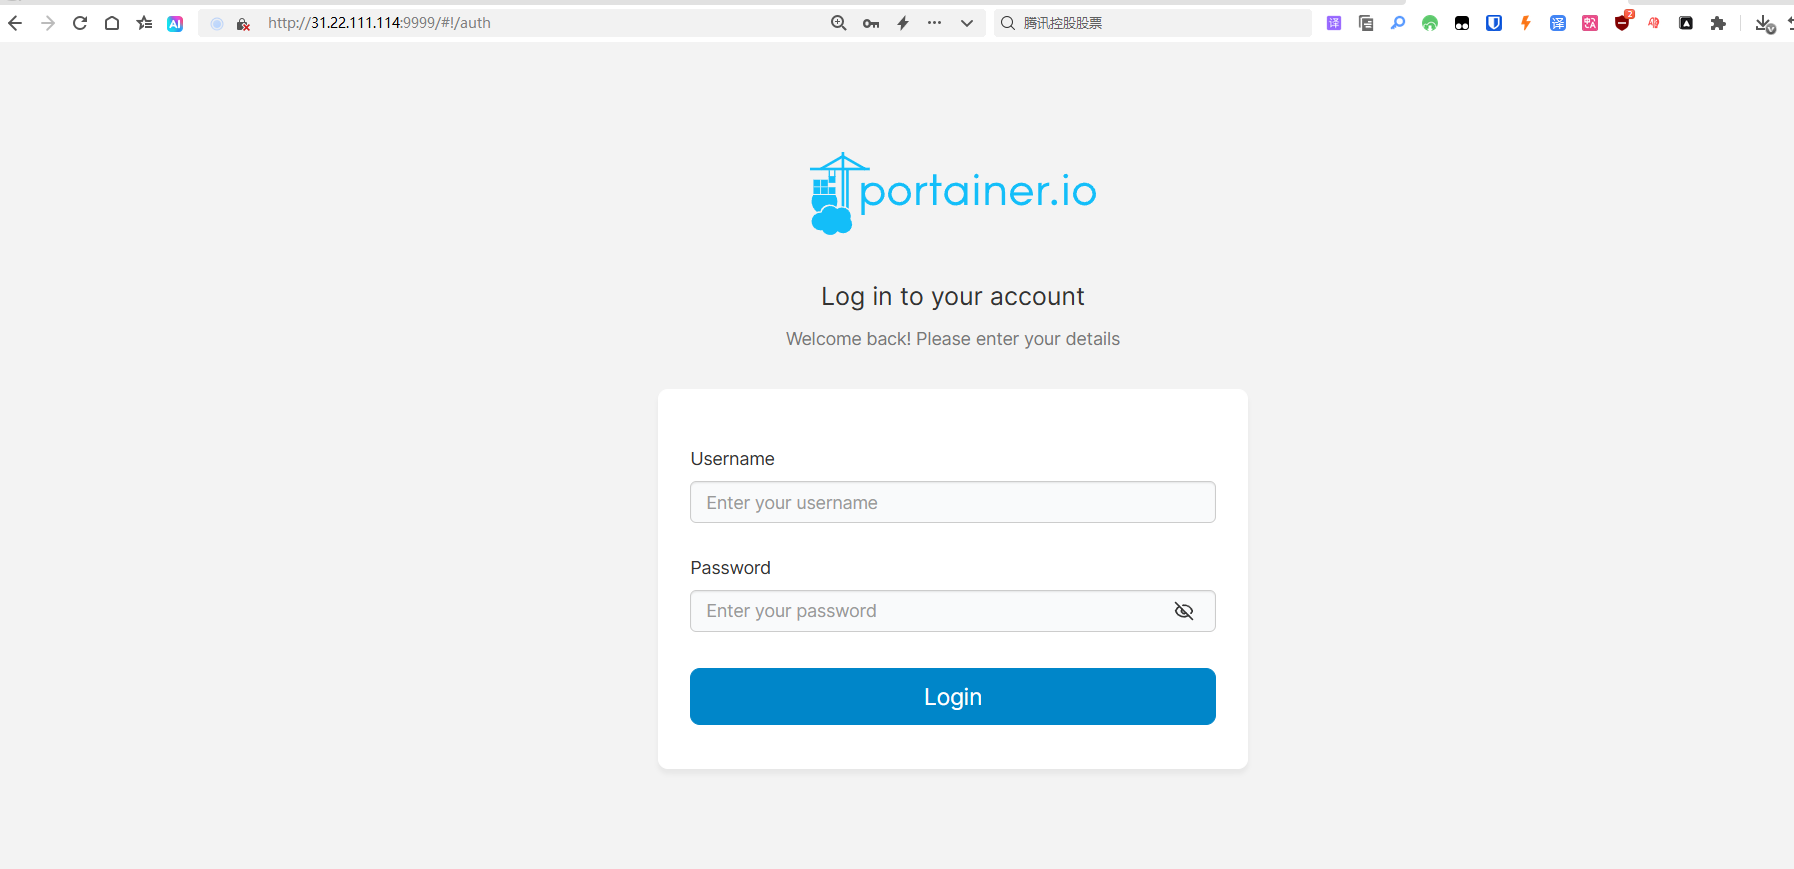Click the blue circular site shield icon
This screenshot has height=869, width=1794.
[217, 23]
